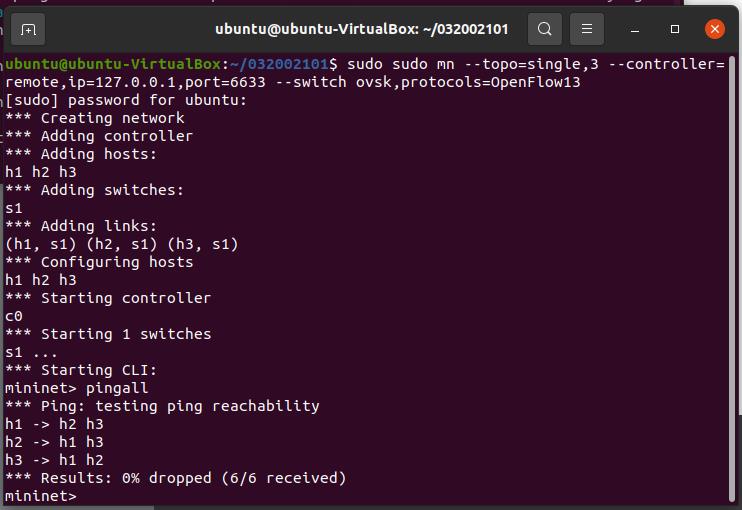The width and height of the screenshot is (742, 510).
Task: Focus the last empty mininet> prompt
Action: [41, 496]
